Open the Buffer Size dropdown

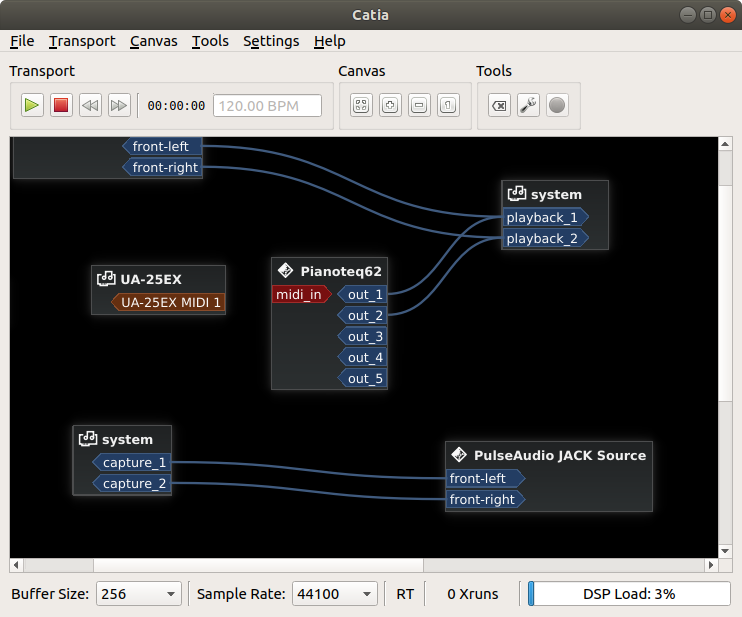point(139,594)
